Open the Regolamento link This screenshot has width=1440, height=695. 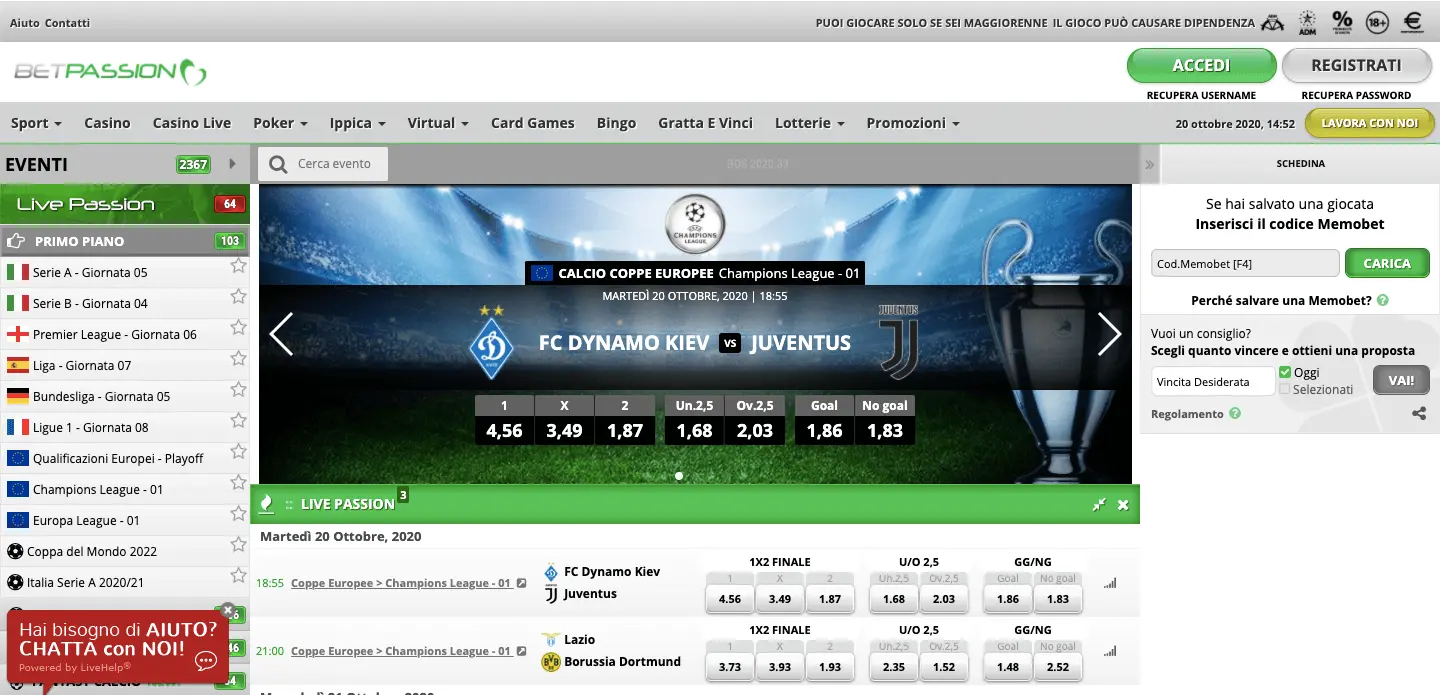(1187, 414)
